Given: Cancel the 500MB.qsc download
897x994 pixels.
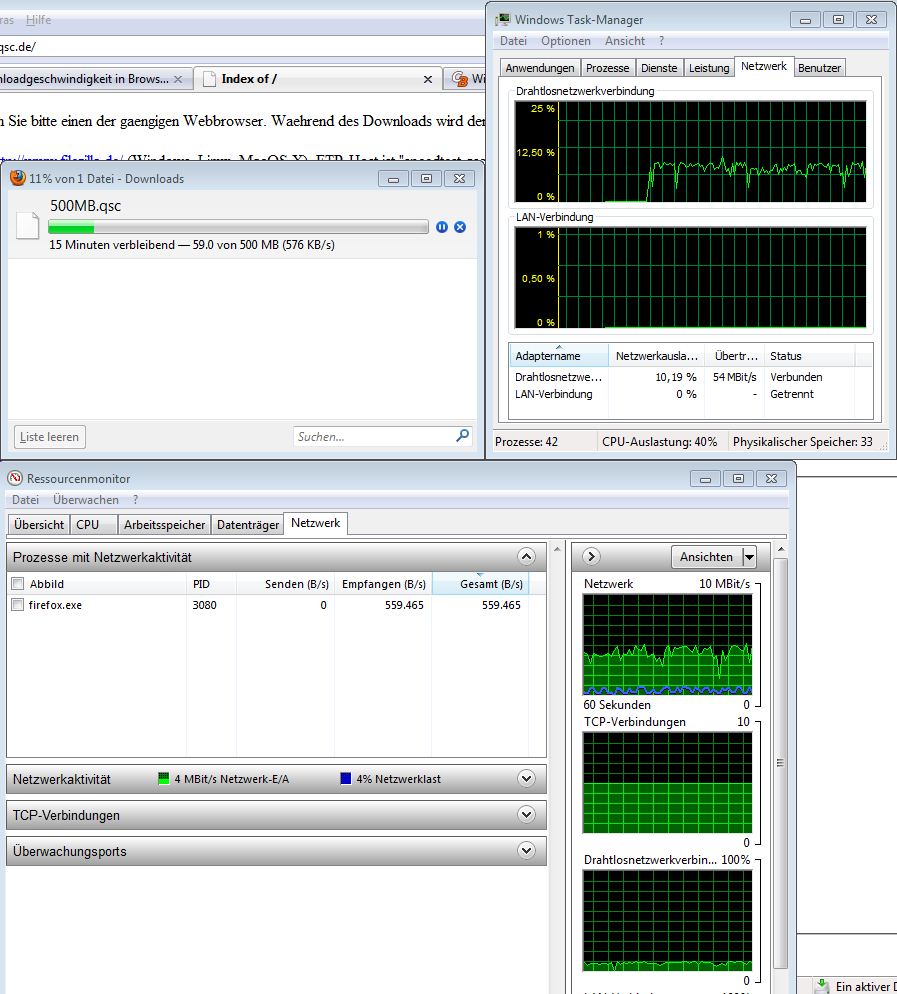Looking at the screenshot, I should (x=460, y=227).
